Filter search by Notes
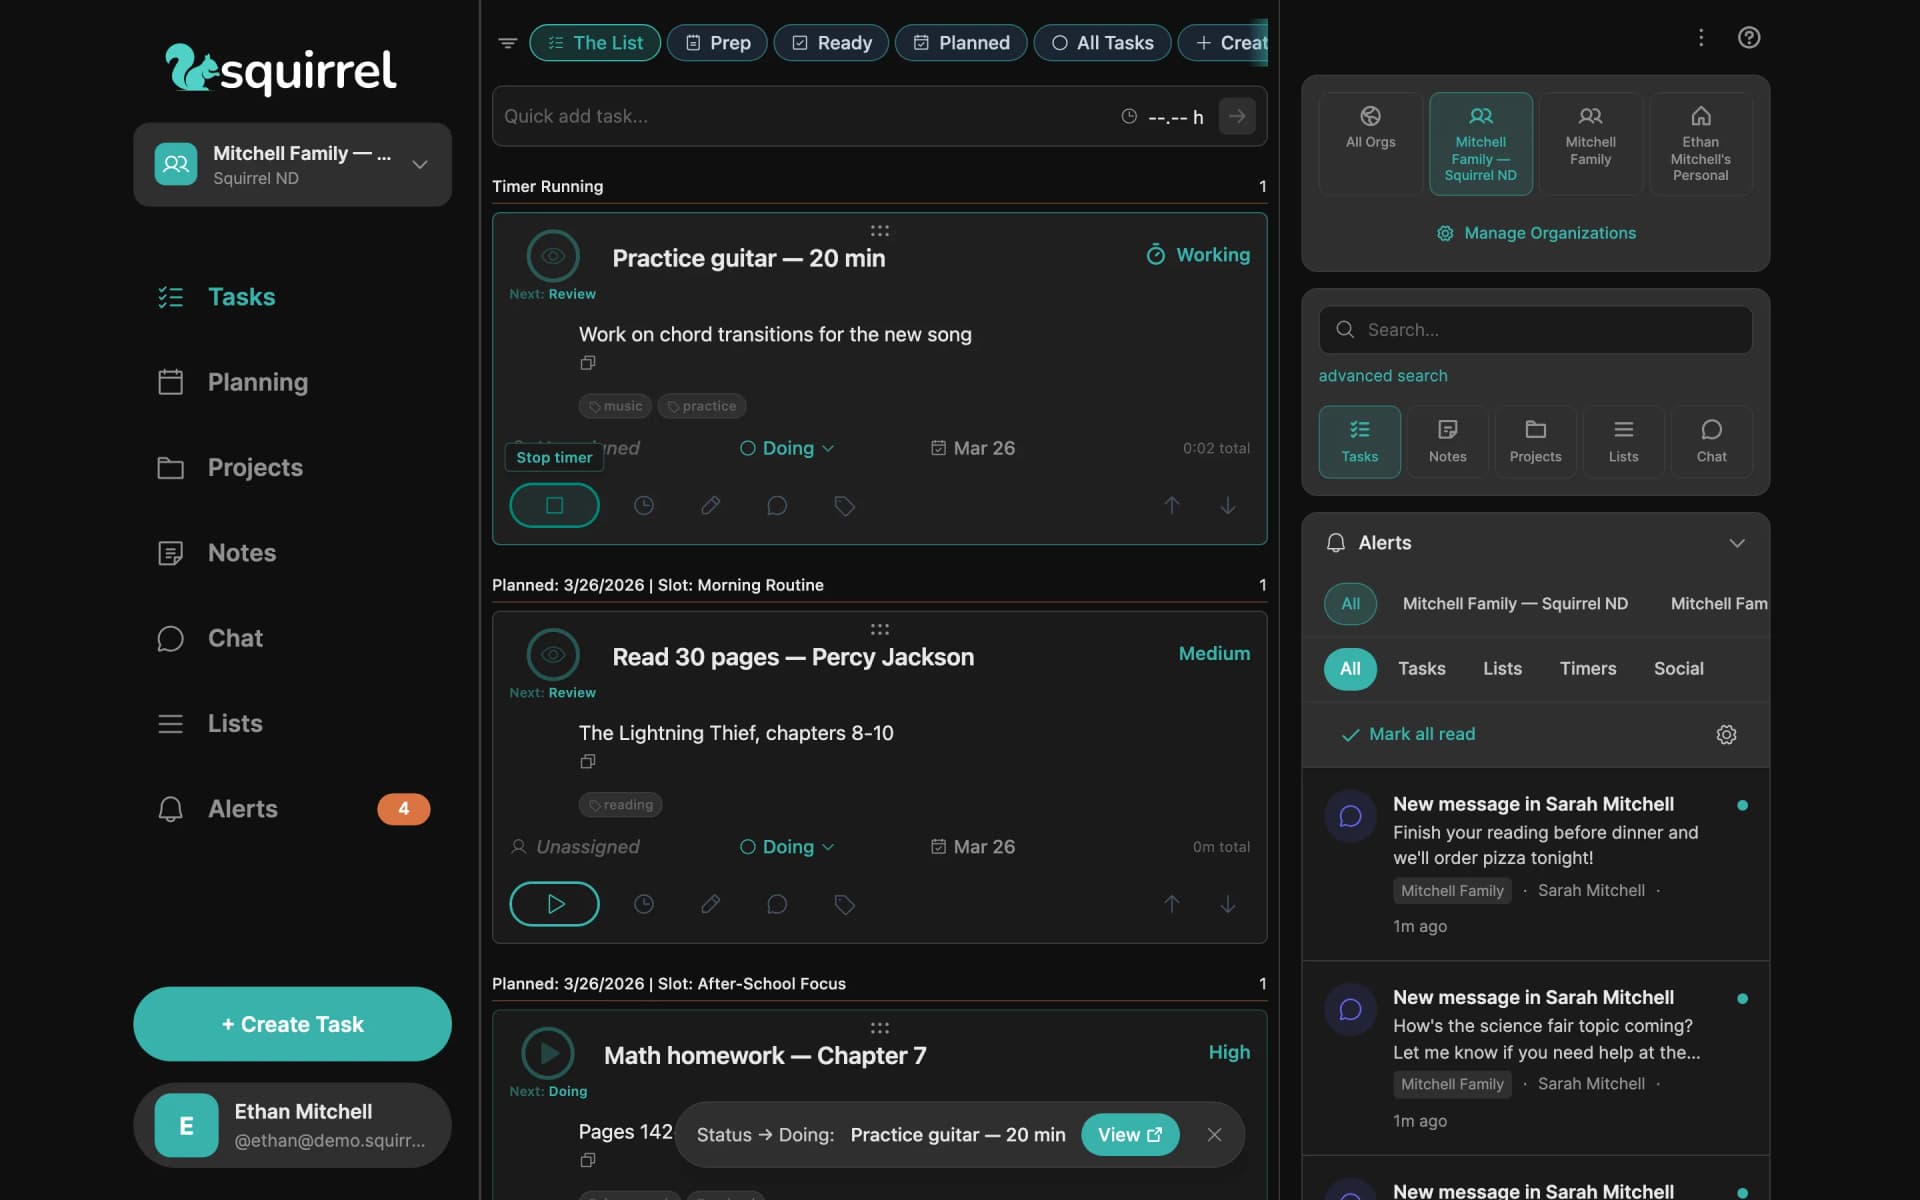 1447,441
